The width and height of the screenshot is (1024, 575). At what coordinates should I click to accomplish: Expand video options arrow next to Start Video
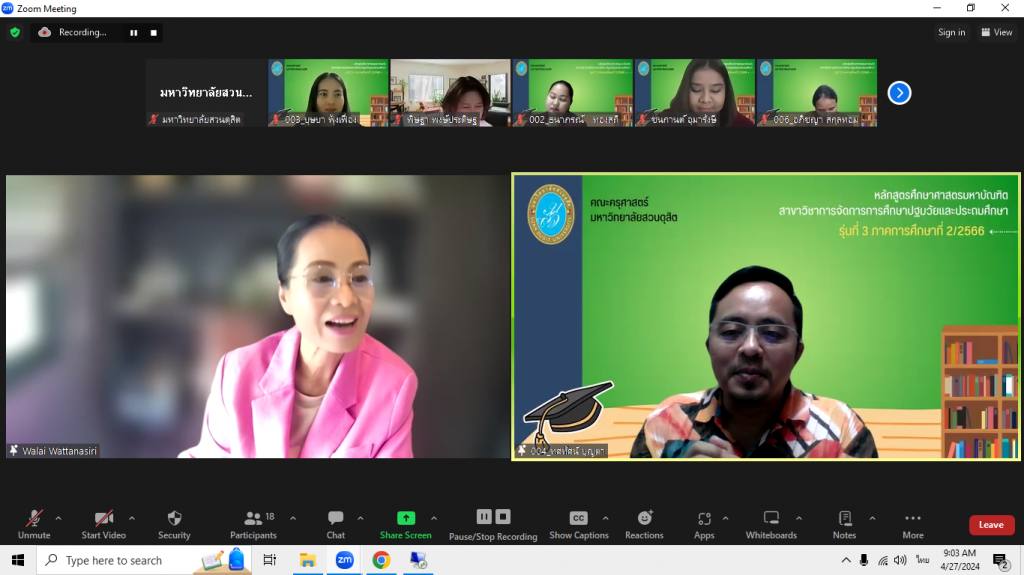click(132, 518)
